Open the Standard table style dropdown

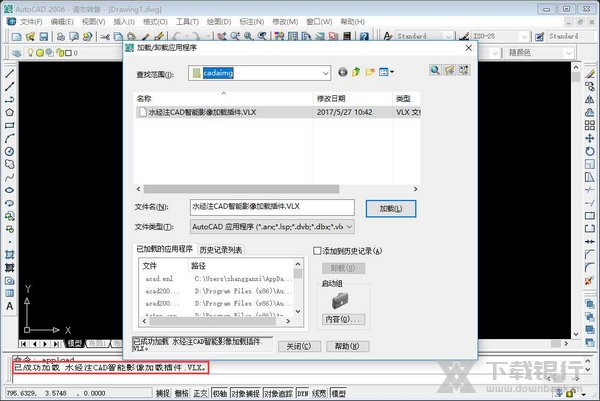pyautogui.click(x=572, y=36)
